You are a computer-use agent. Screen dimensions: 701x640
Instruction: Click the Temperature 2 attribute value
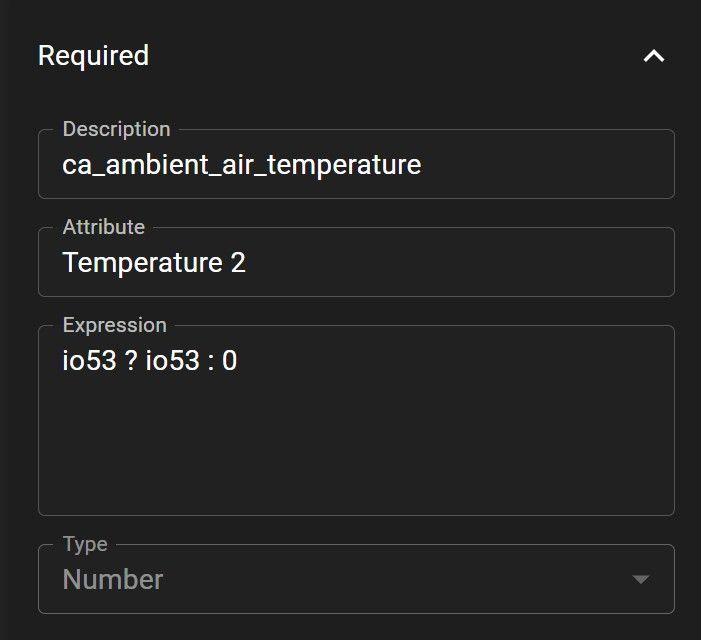tap(154, 263)
